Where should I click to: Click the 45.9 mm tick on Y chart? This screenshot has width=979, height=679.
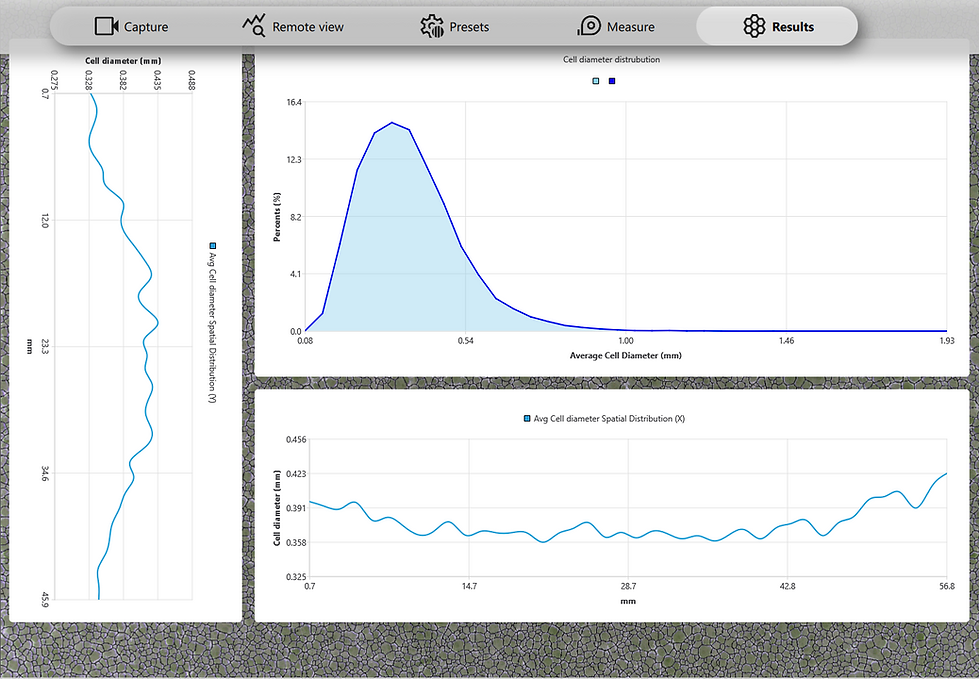coord(44,600)
